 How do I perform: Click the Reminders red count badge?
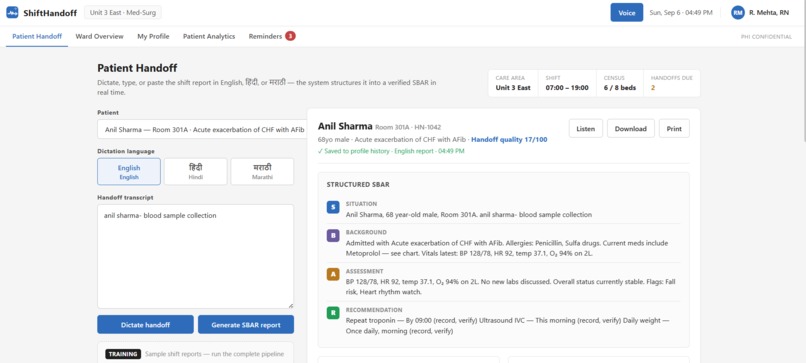pos(290,36)
